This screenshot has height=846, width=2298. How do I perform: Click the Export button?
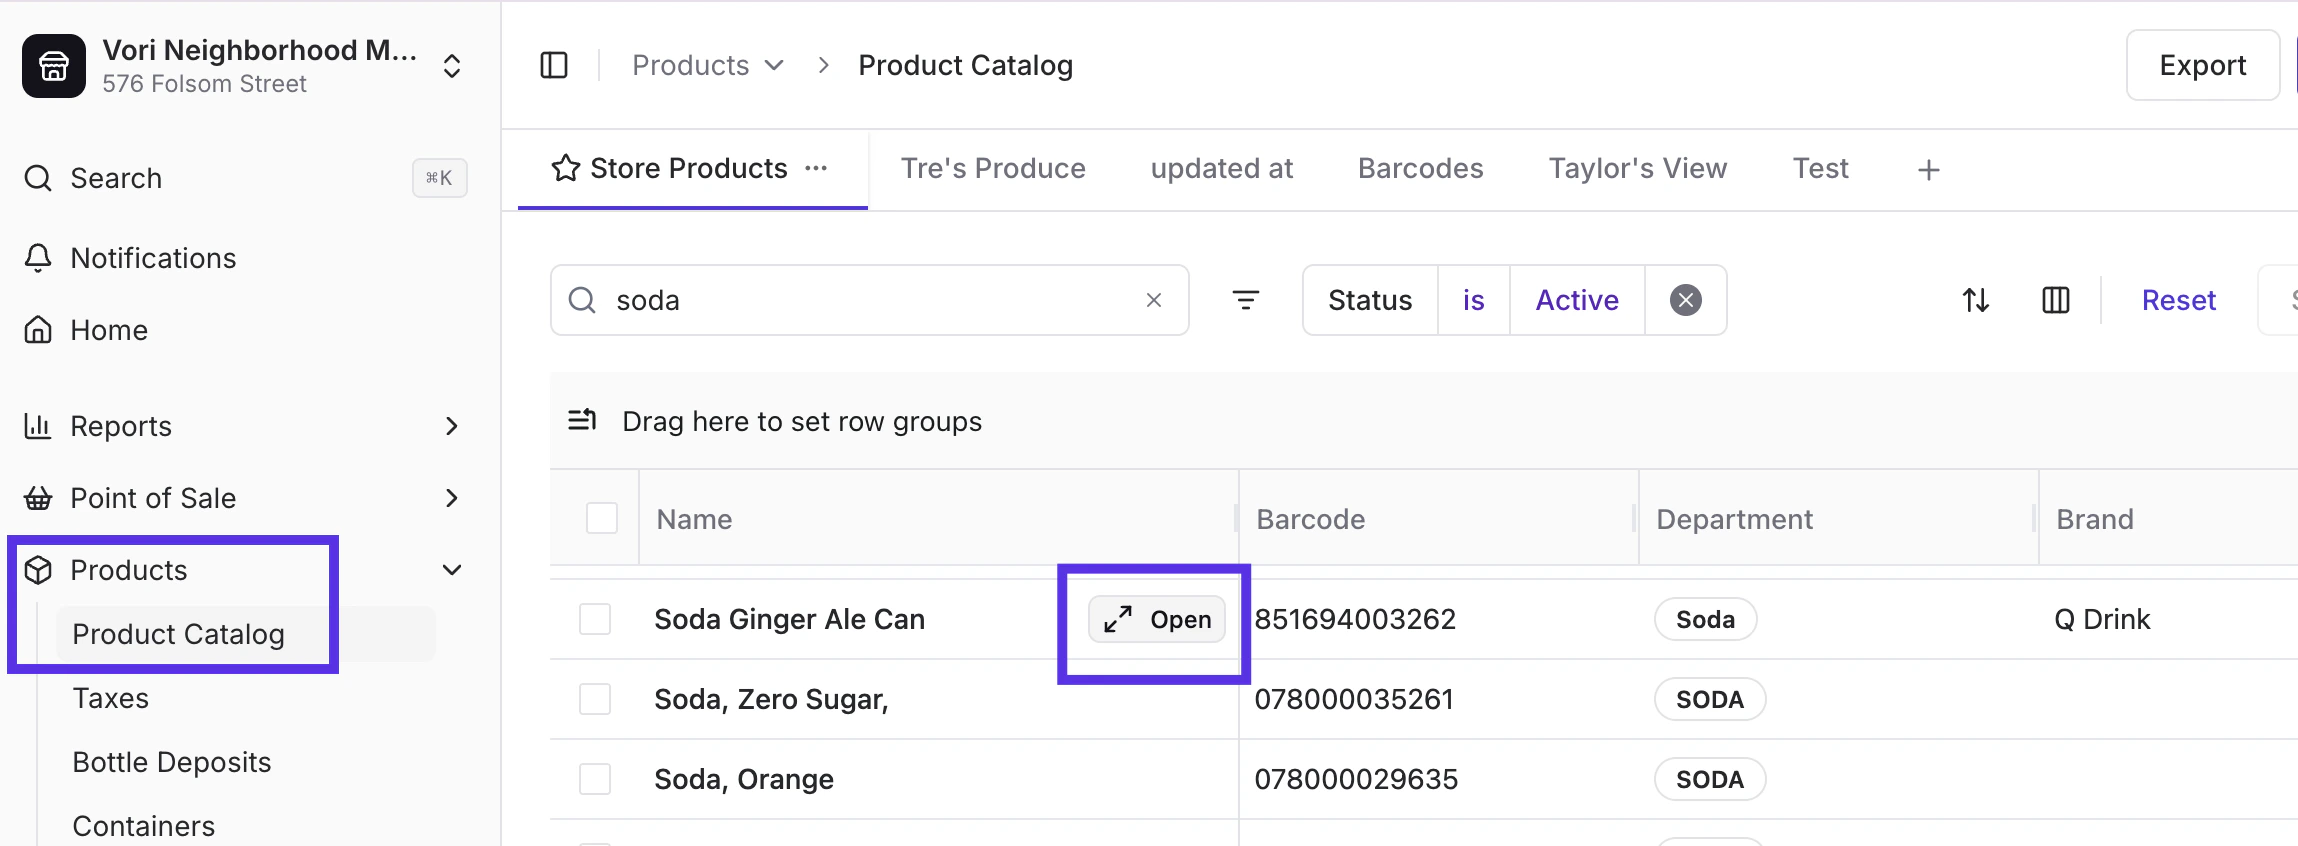coord(2202,65)
